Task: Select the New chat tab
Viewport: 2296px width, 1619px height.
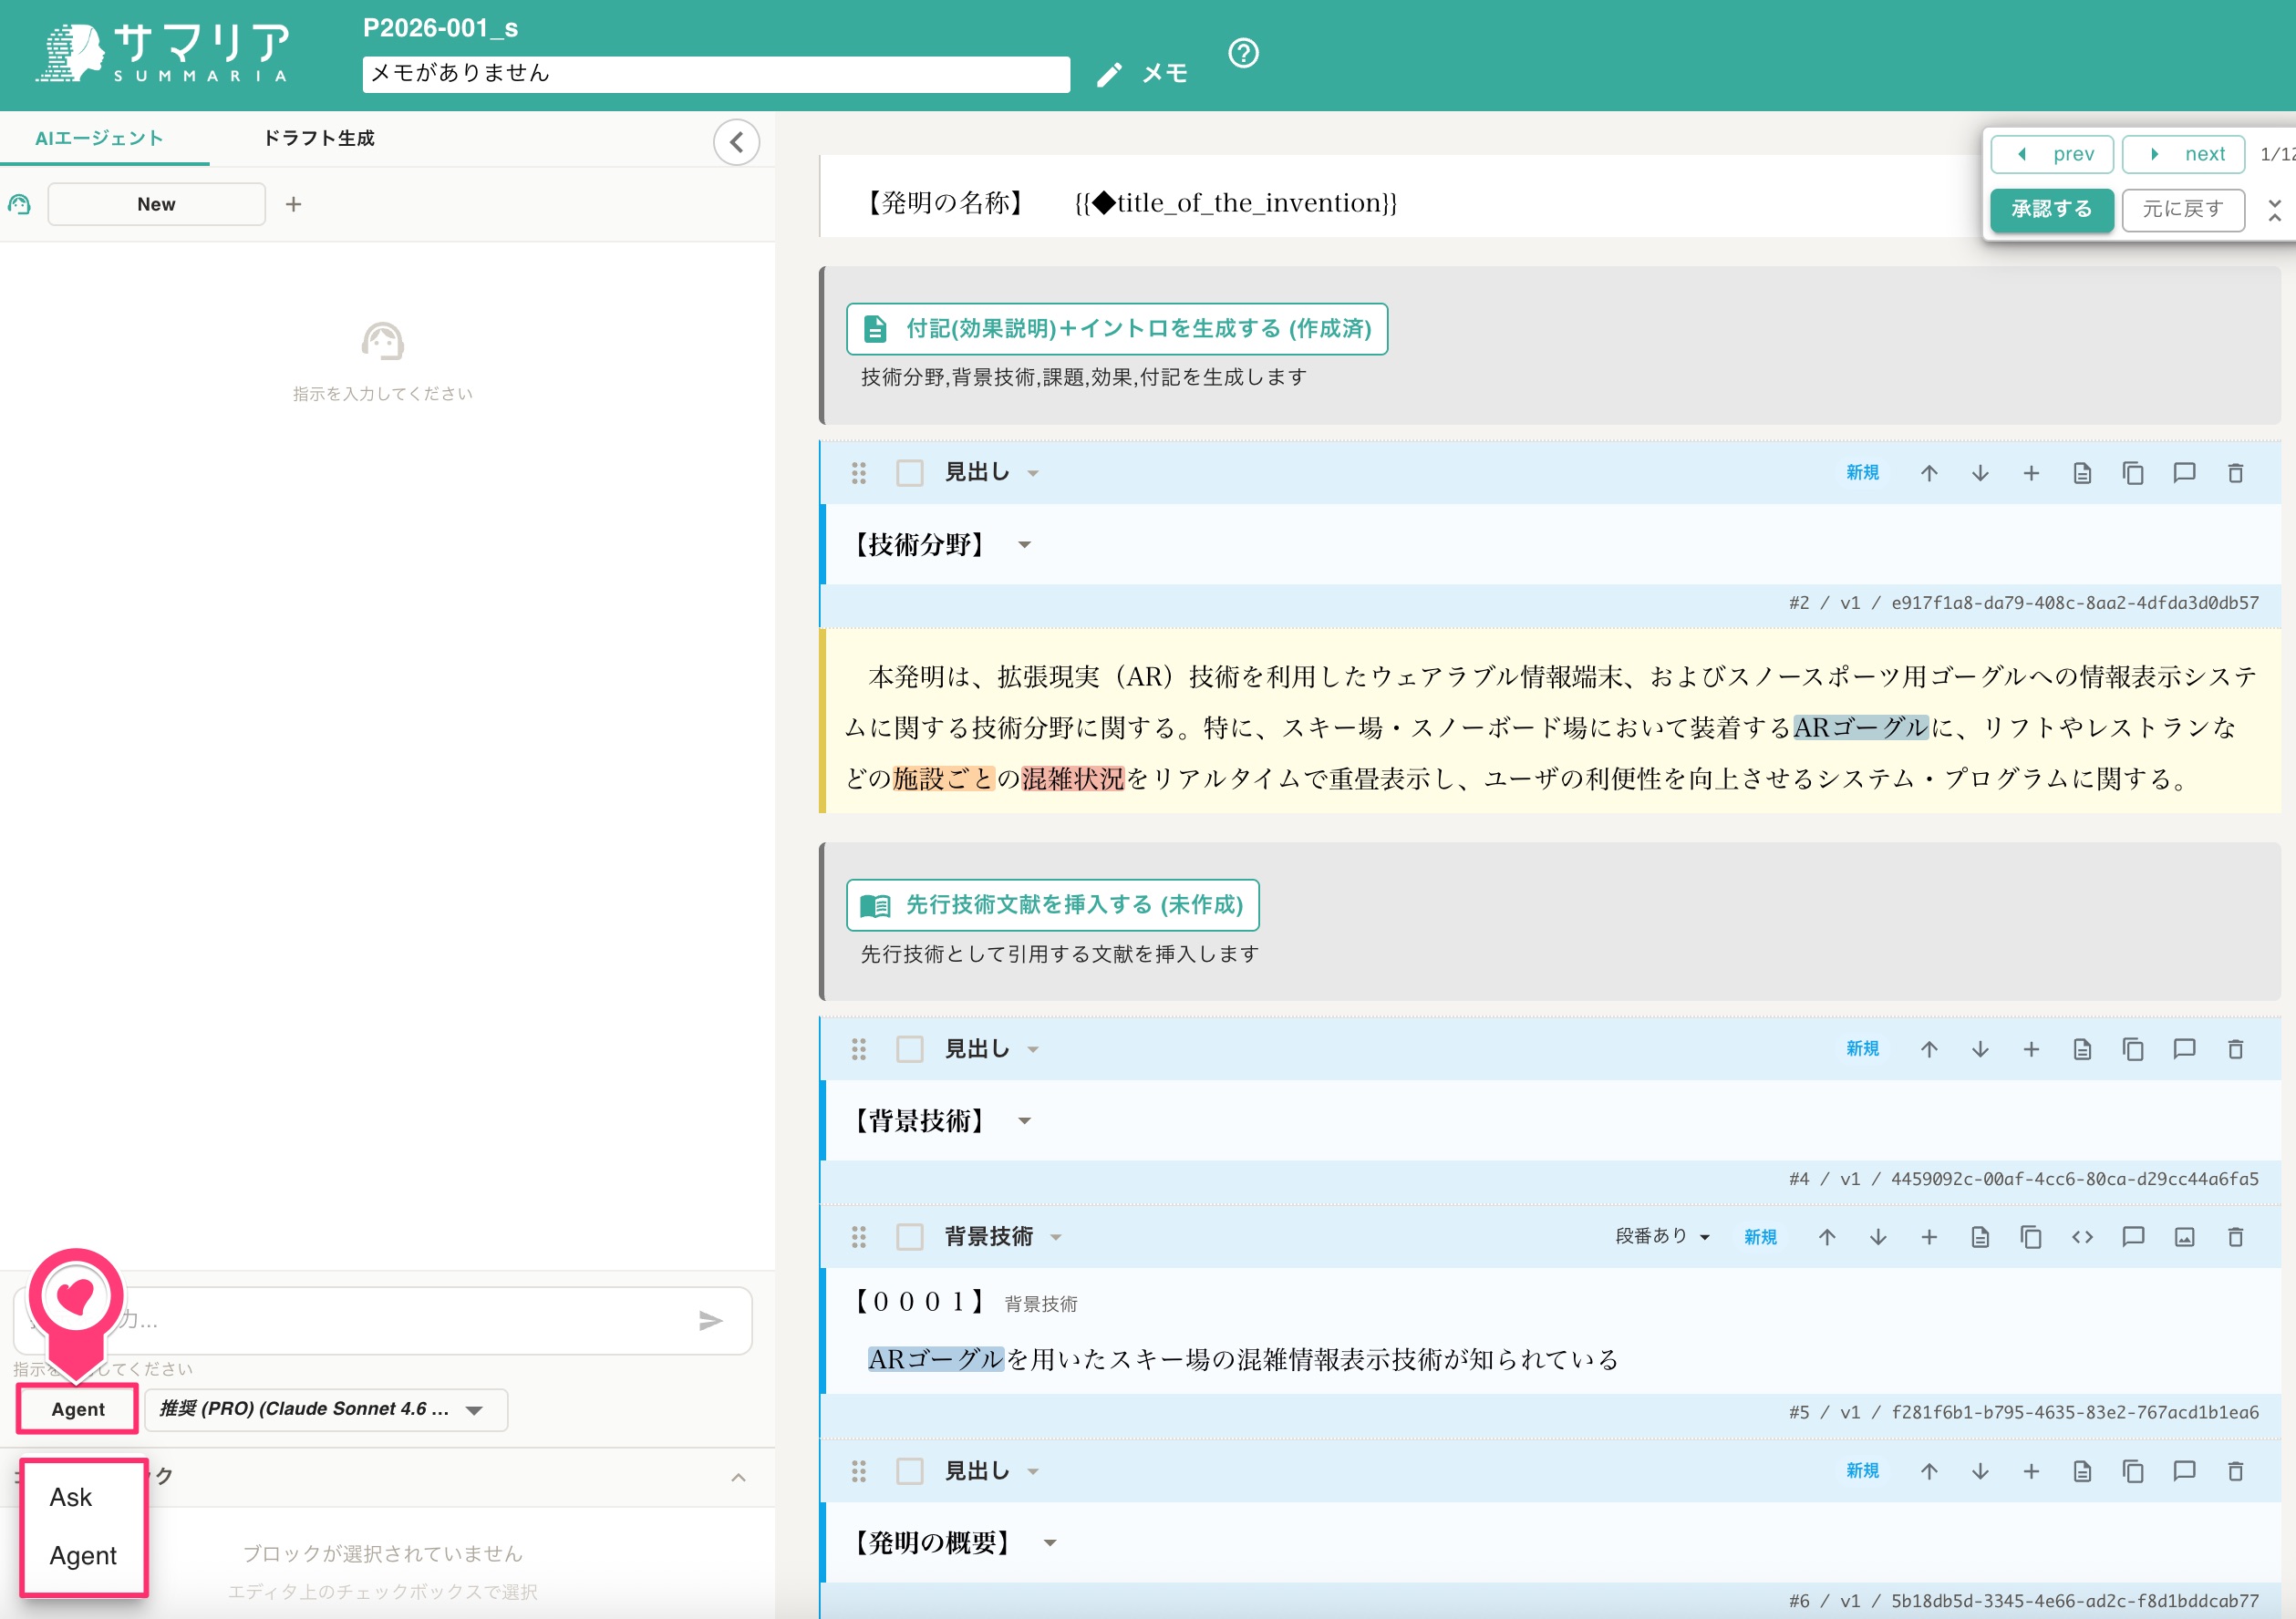Action: [156, 204]
